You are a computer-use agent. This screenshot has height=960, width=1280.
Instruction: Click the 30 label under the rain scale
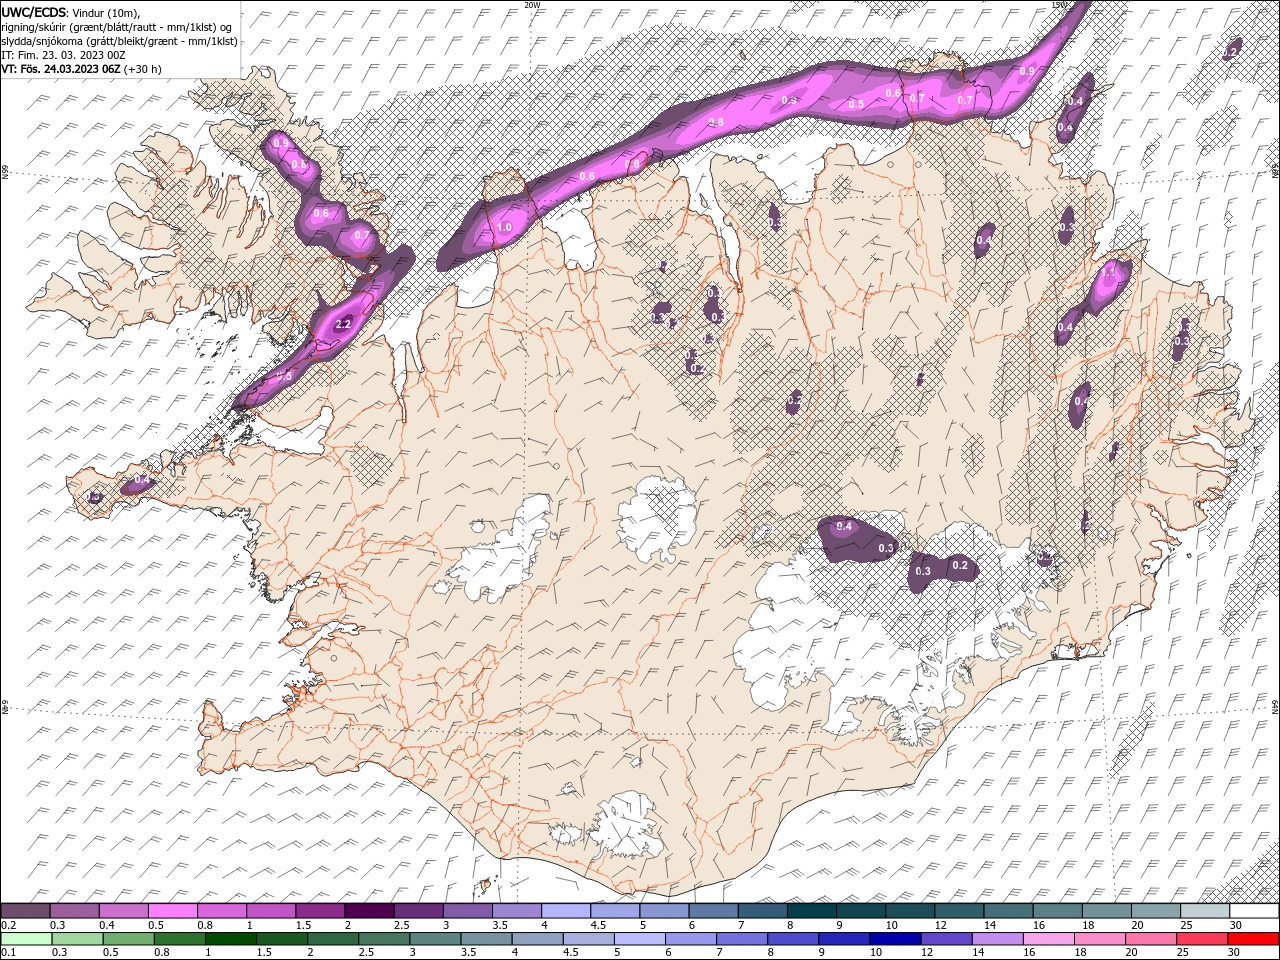1232,953
